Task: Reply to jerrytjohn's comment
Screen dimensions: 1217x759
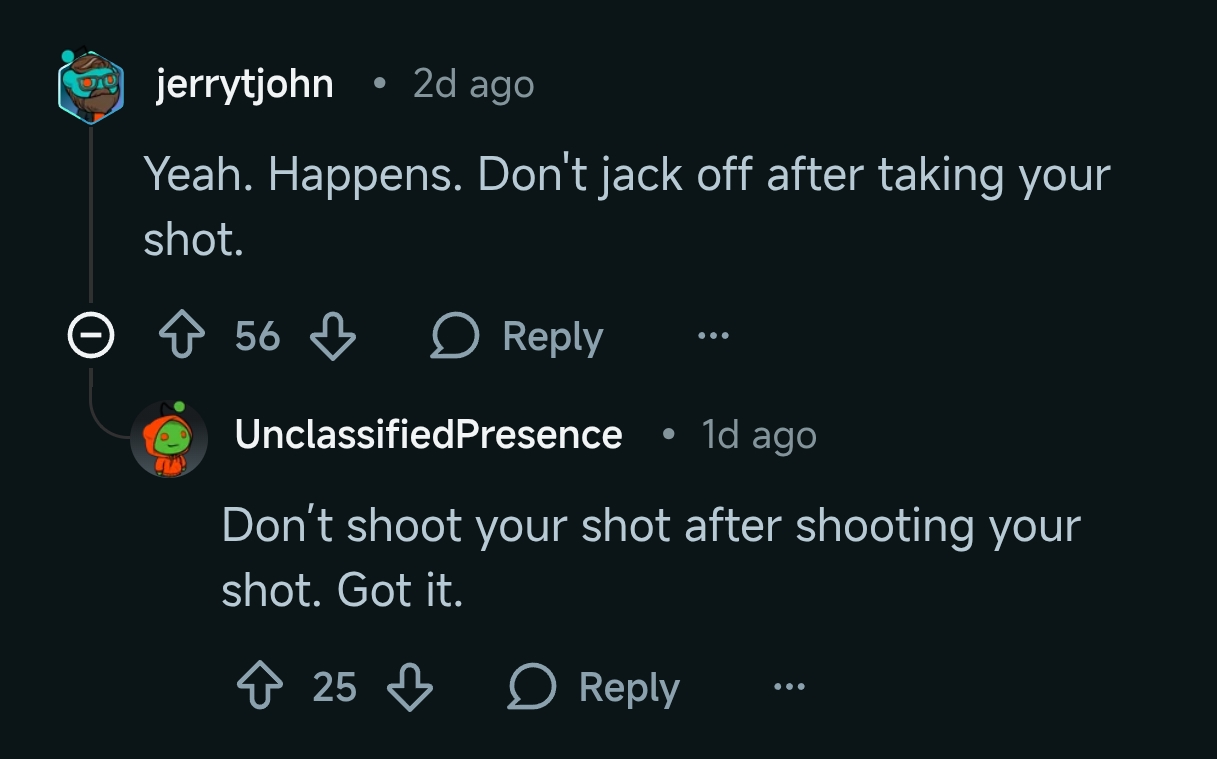Action: [x=517, y=337]
